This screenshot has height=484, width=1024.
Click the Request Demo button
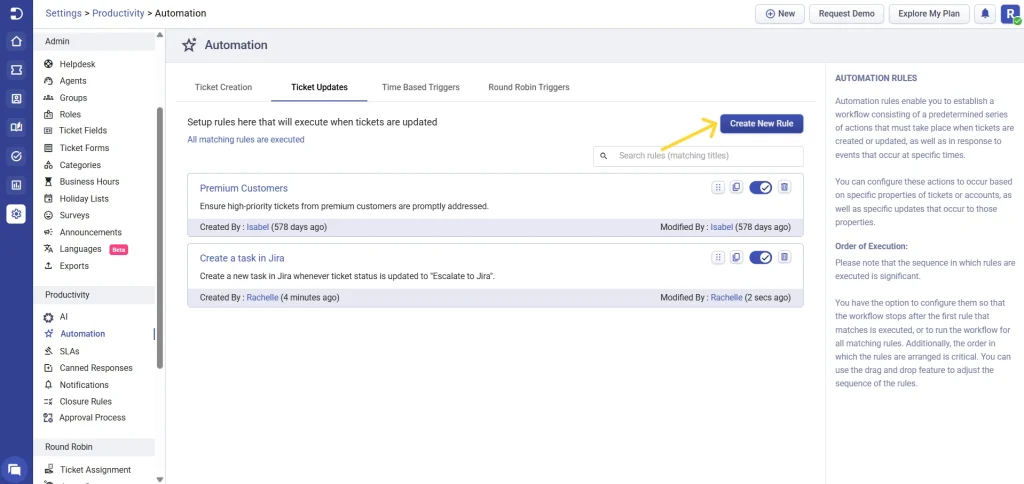tap(846, 14)
